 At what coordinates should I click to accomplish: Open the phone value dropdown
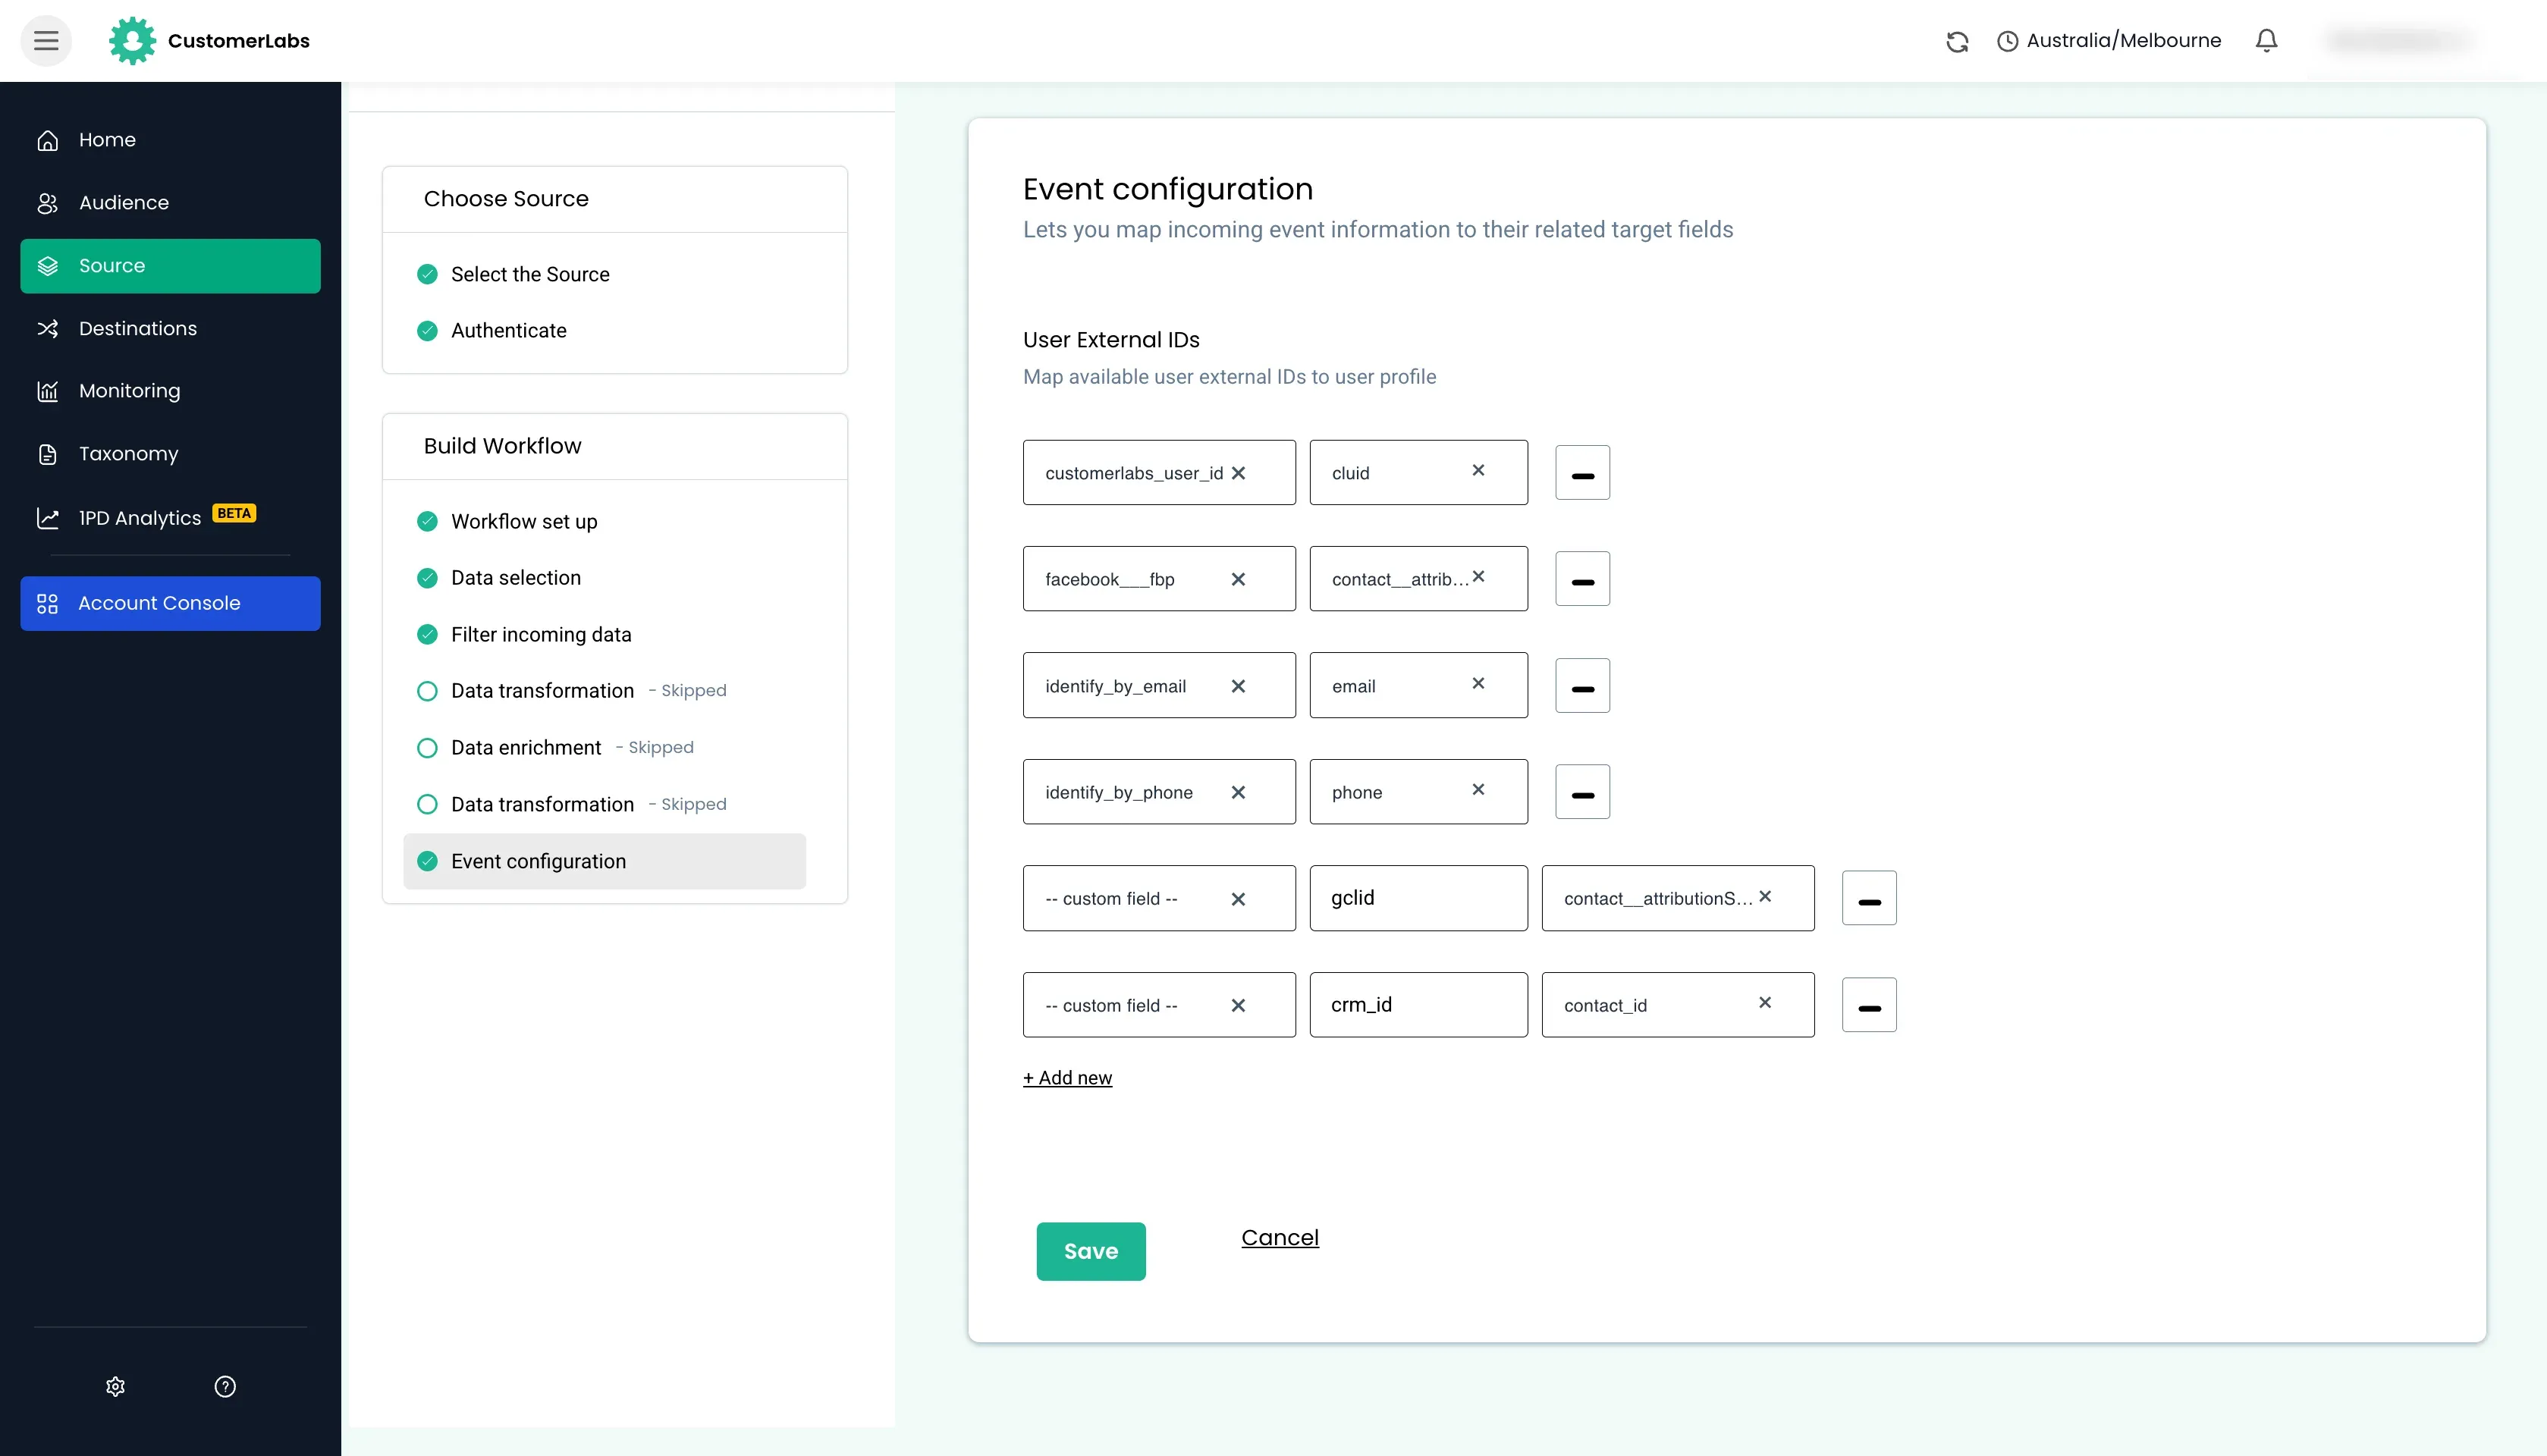click(1418, 792)
